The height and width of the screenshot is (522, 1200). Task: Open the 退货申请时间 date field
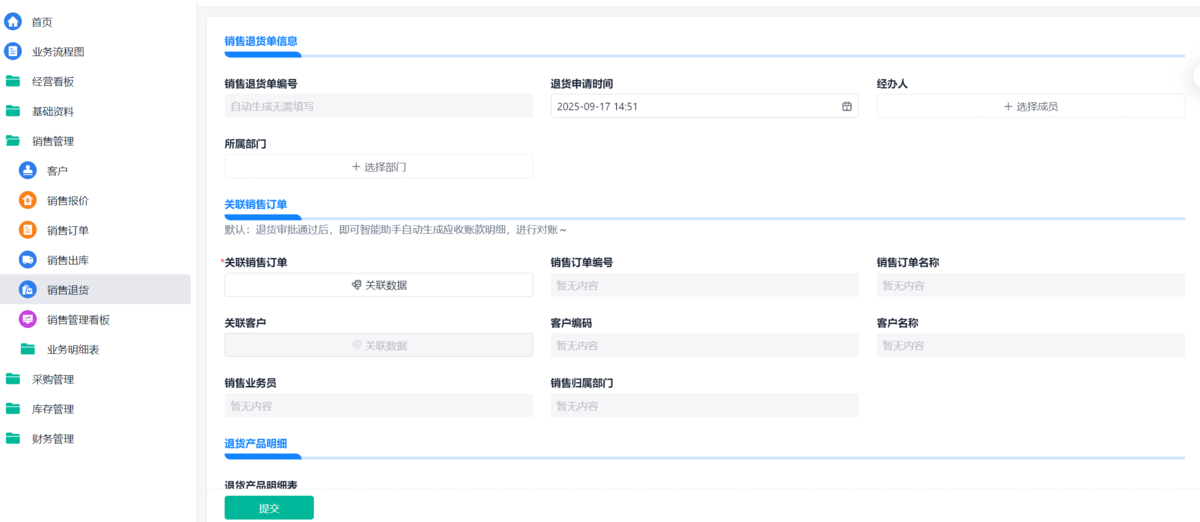[704, 106]
